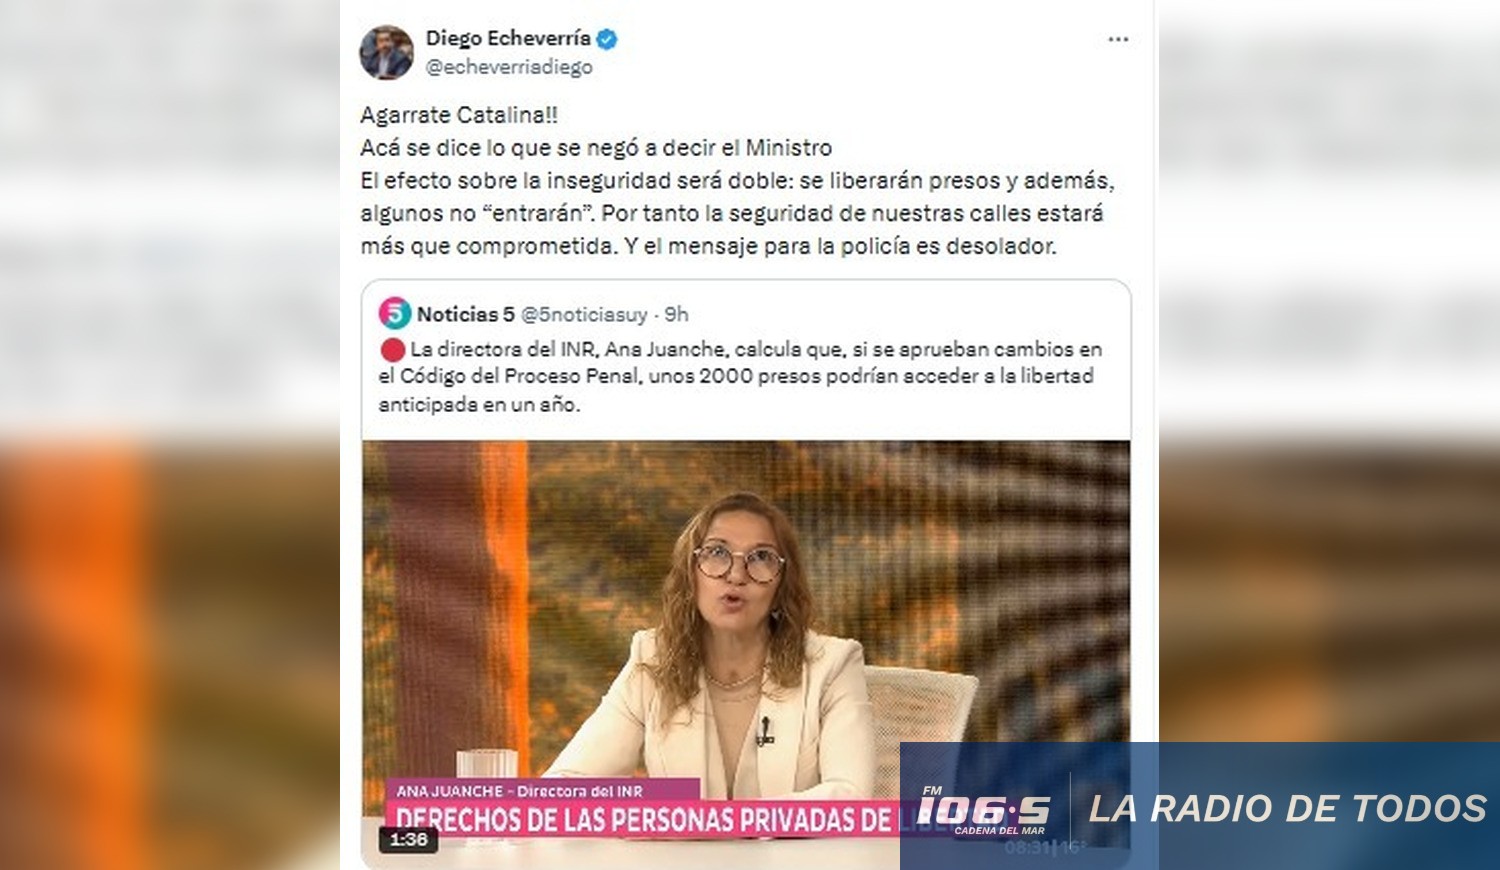
Task: Click the FM 106.5 Cadena del Mar logo
Action: click(983, 810)
